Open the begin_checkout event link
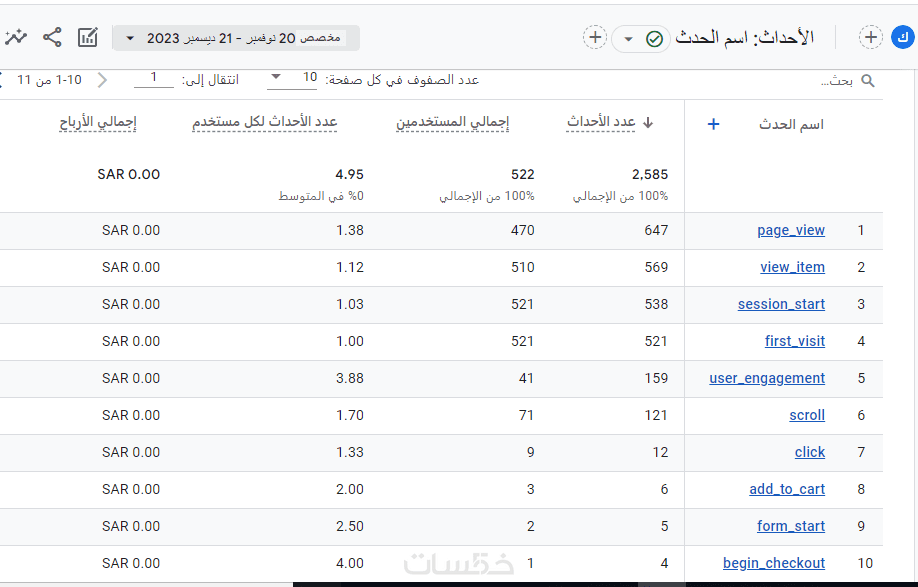The width and height of the screenshot is (918, 587). (773, 563)
